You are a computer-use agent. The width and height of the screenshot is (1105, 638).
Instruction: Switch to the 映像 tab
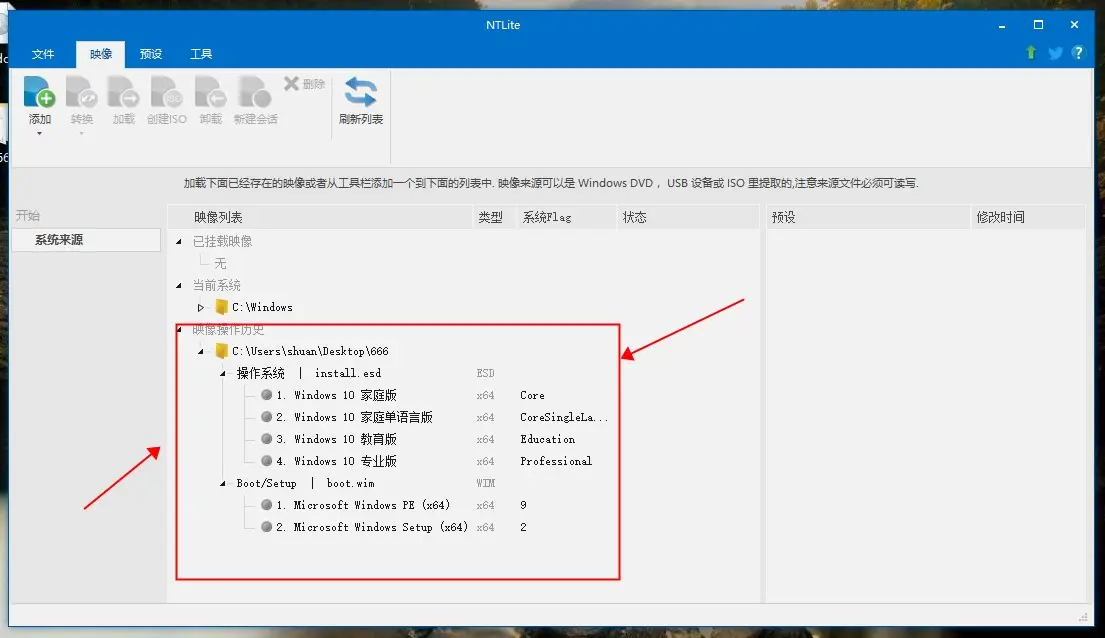101,54
